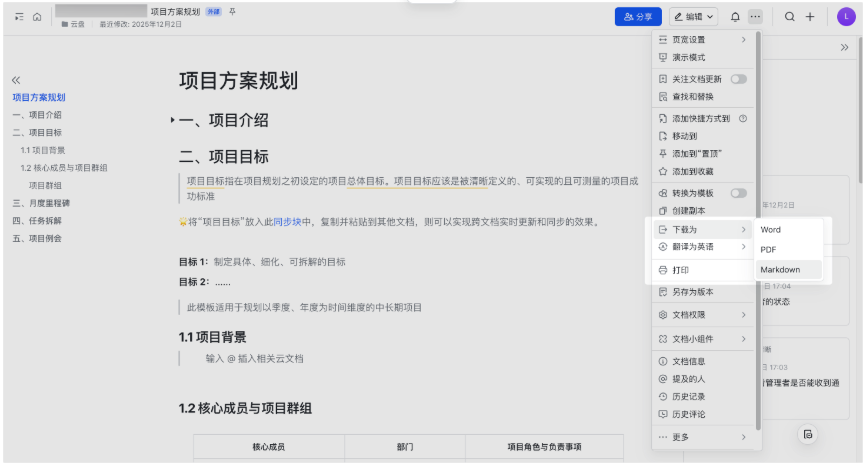
Task: Expand the 下载为 submenu arrow
Action: coord(743,229)
